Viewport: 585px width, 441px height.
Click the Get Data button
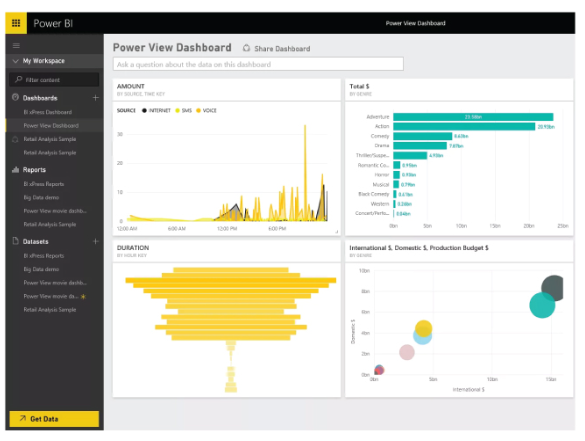click(x=54, y=419)
